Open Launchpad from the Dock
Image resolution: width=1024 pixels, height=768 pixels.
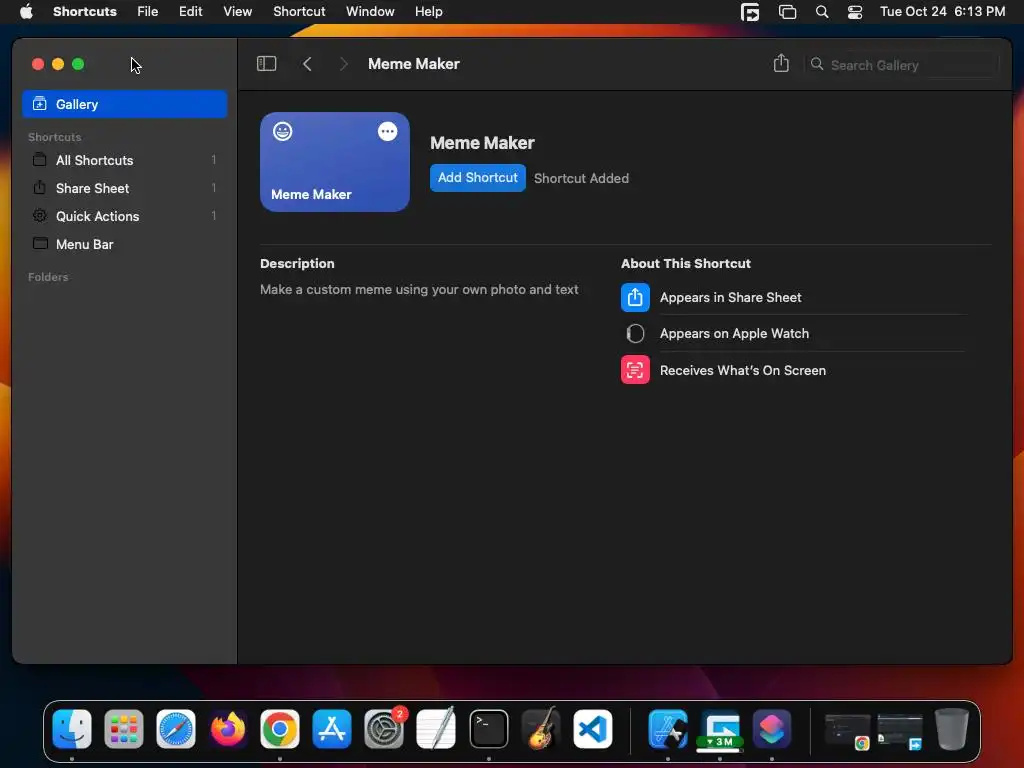(123, 729)
